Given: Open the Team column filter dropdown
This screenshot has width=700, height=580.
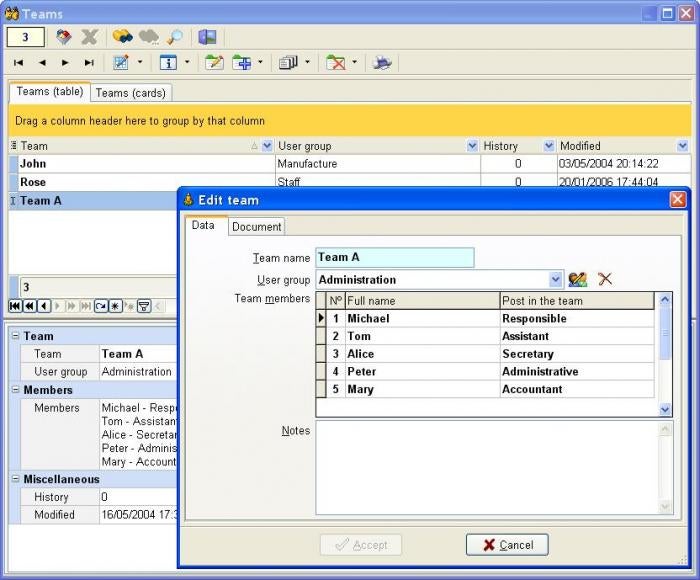Looking at the screenshot, I should (267, 146).
